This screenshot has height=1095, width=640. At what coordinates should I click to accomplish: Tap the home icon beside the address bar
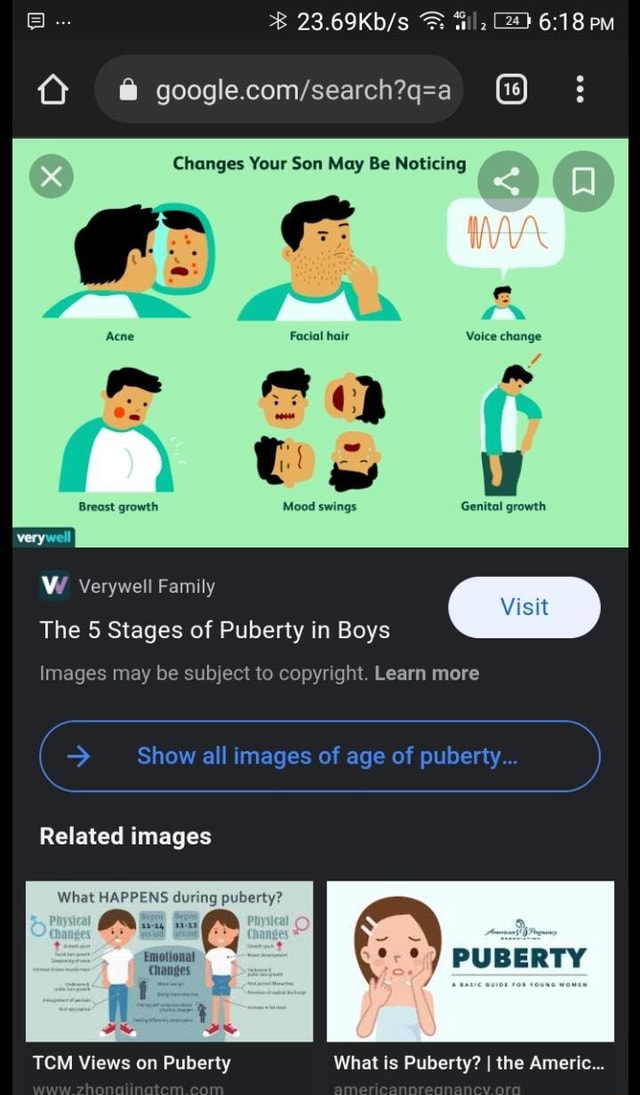click(52, 89)
